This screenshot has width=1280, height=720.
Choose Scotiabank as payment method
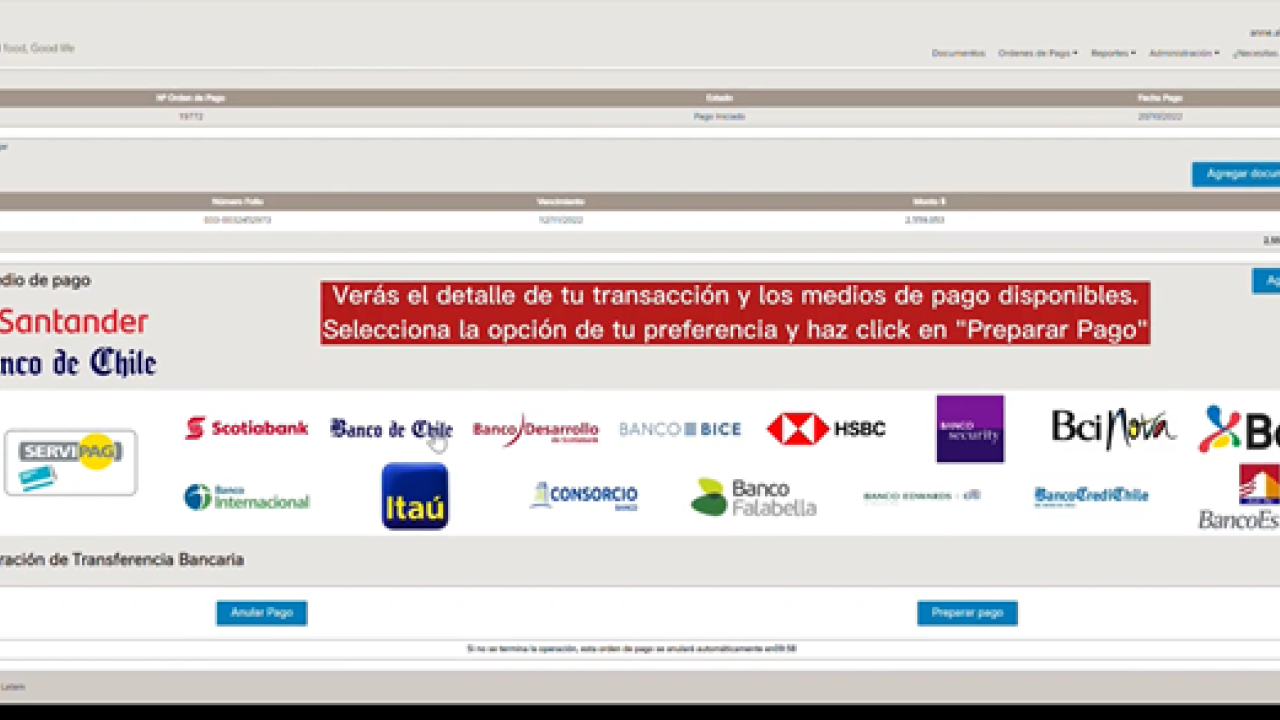point(247,428)
